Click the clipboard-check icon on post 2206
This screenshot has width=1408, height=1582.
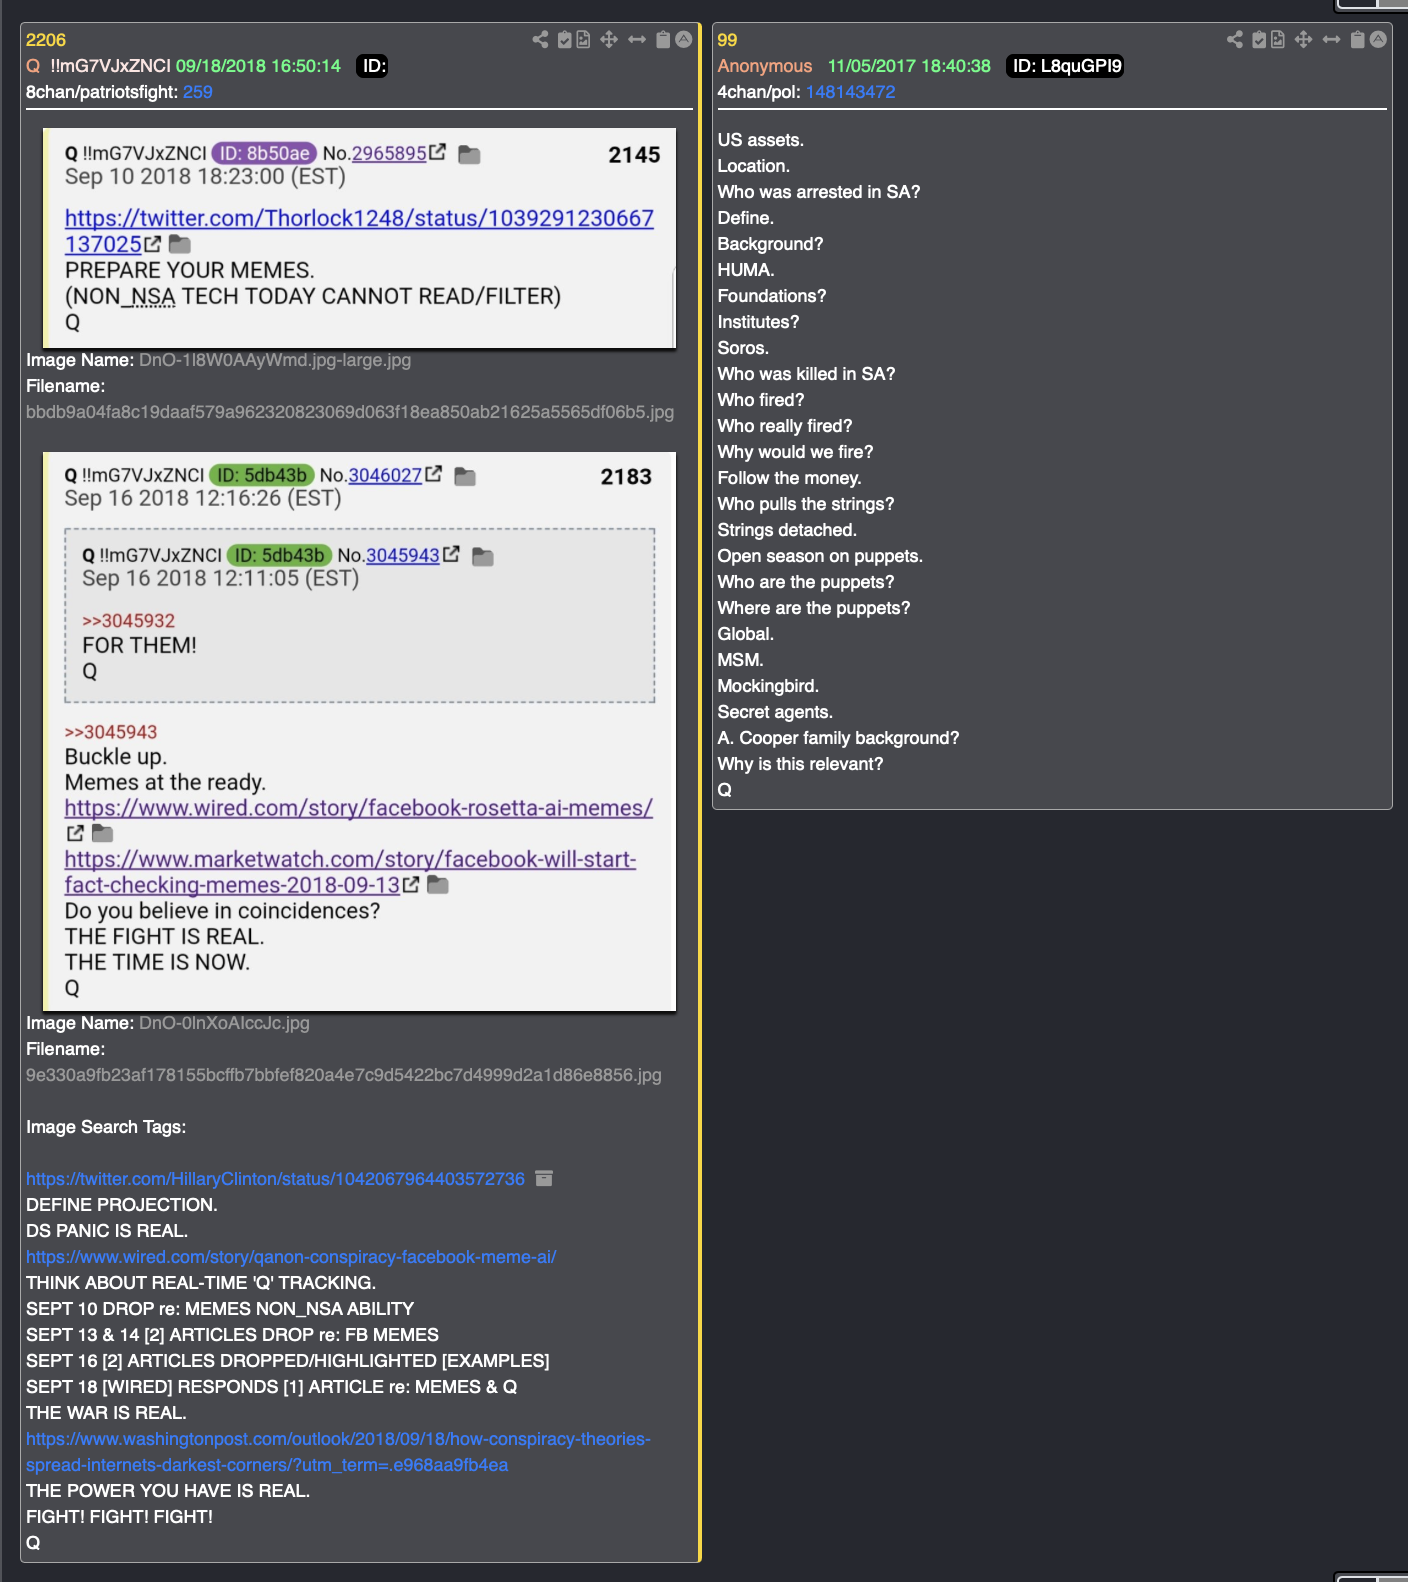[564, 39]
